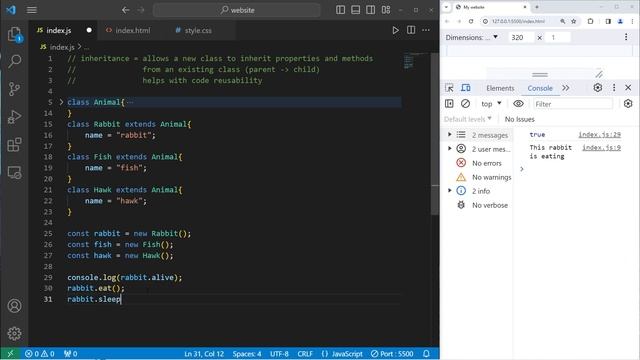The width and height of the screenshot is (640, 360).
Task: Open the Accounts menu
Action: [15, 306]
